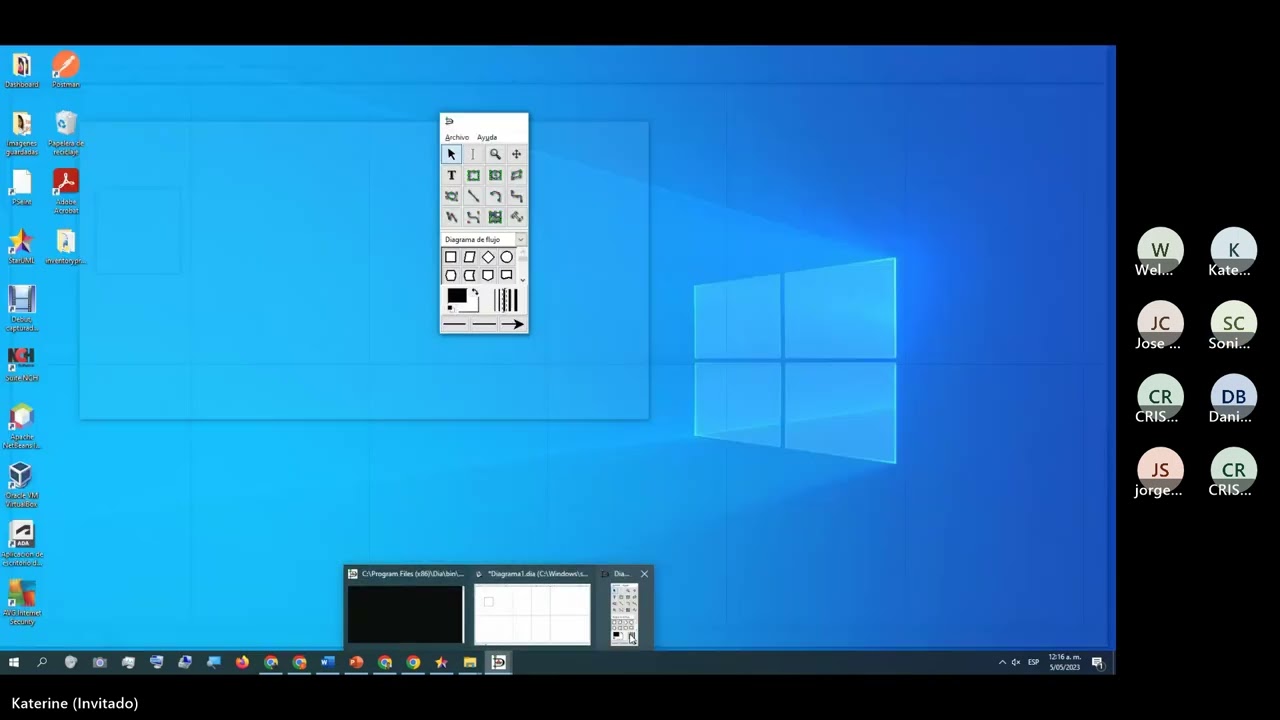The height and width of the screenshot is (720, 1280).
Task: Open the notification center icon
Action: 1097,662
